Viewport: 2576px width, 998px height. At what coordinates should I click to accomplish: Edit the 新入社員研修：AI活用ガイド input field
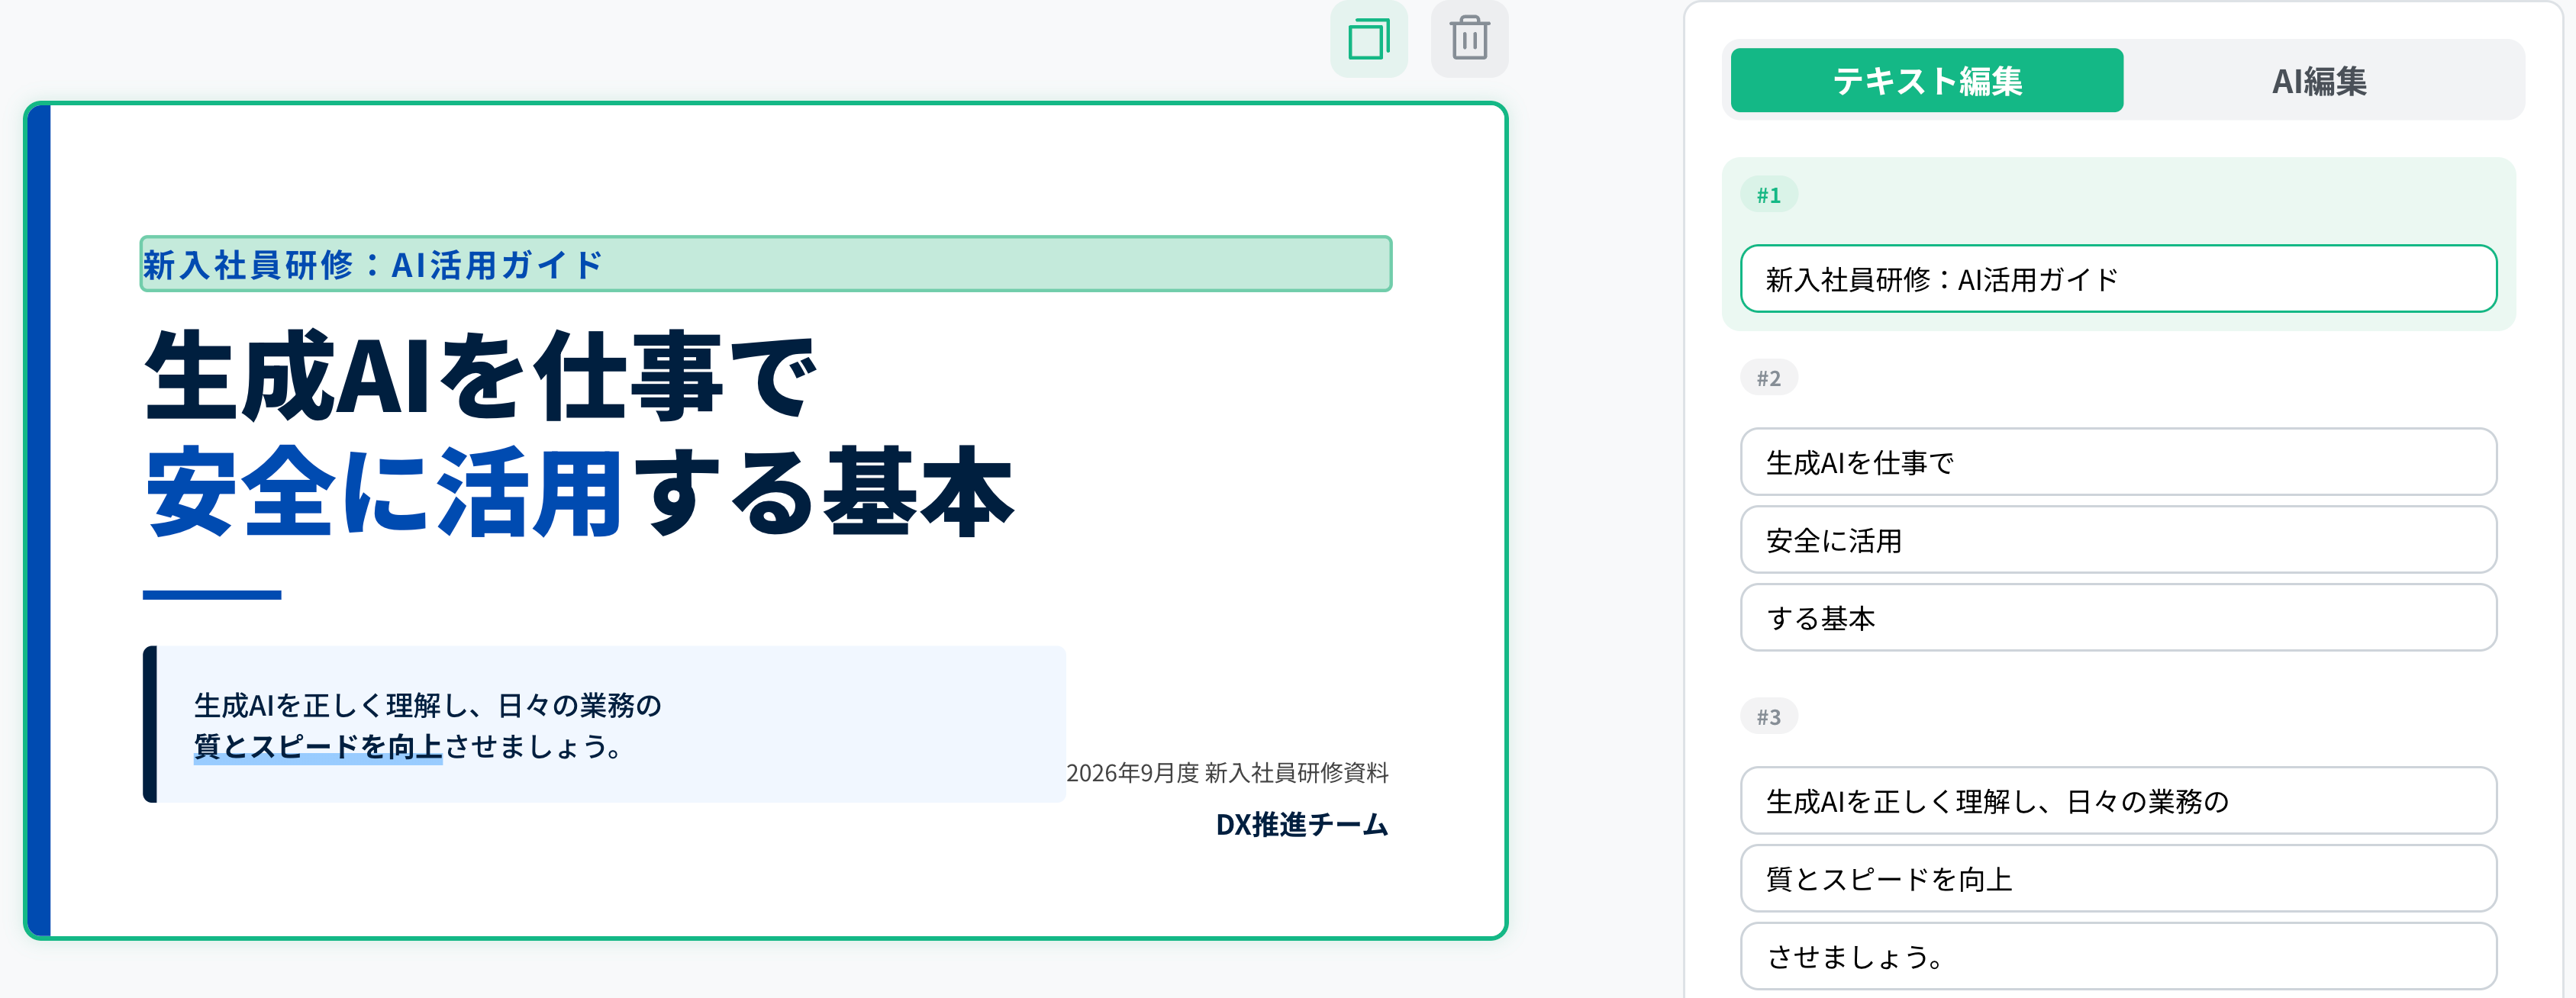tap(2118, 279)
